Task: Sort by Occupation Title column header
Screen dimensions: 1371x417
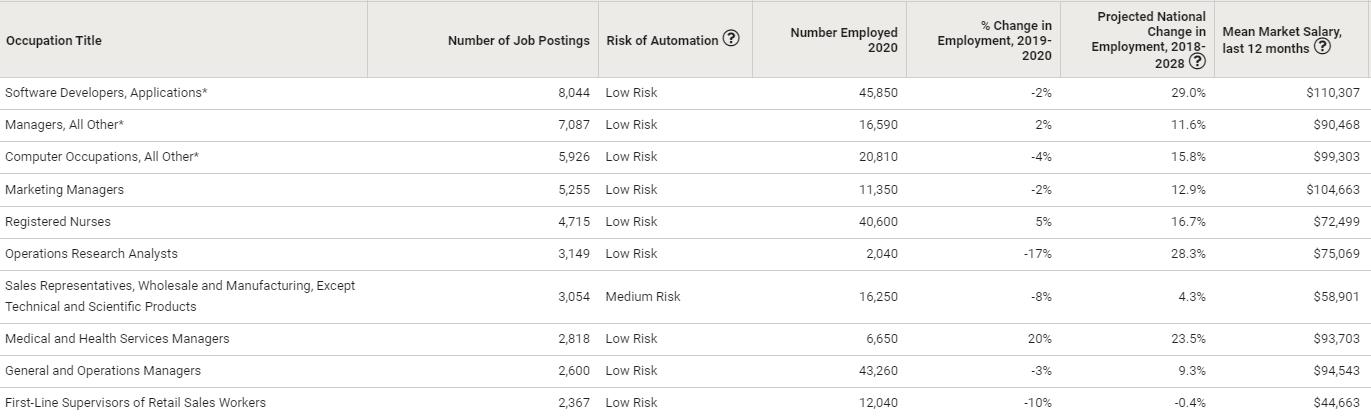Action: (54, 41)
